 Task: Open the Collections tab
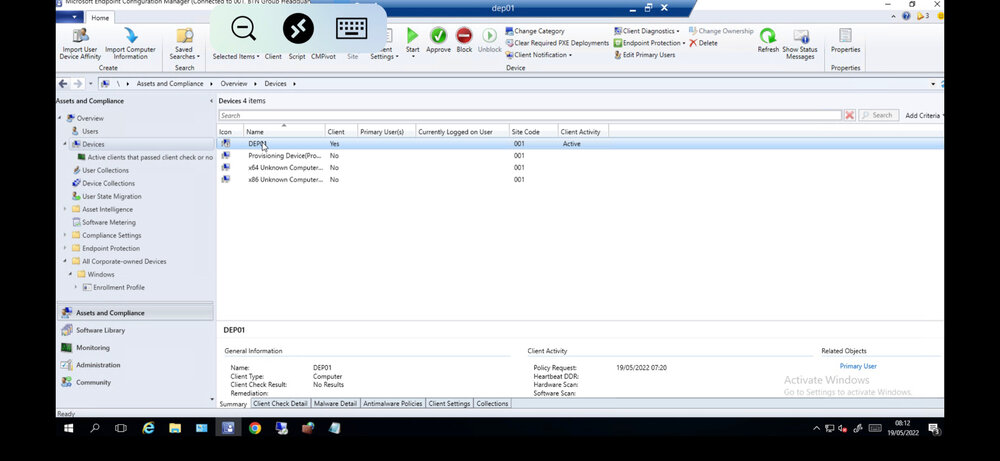492,404
